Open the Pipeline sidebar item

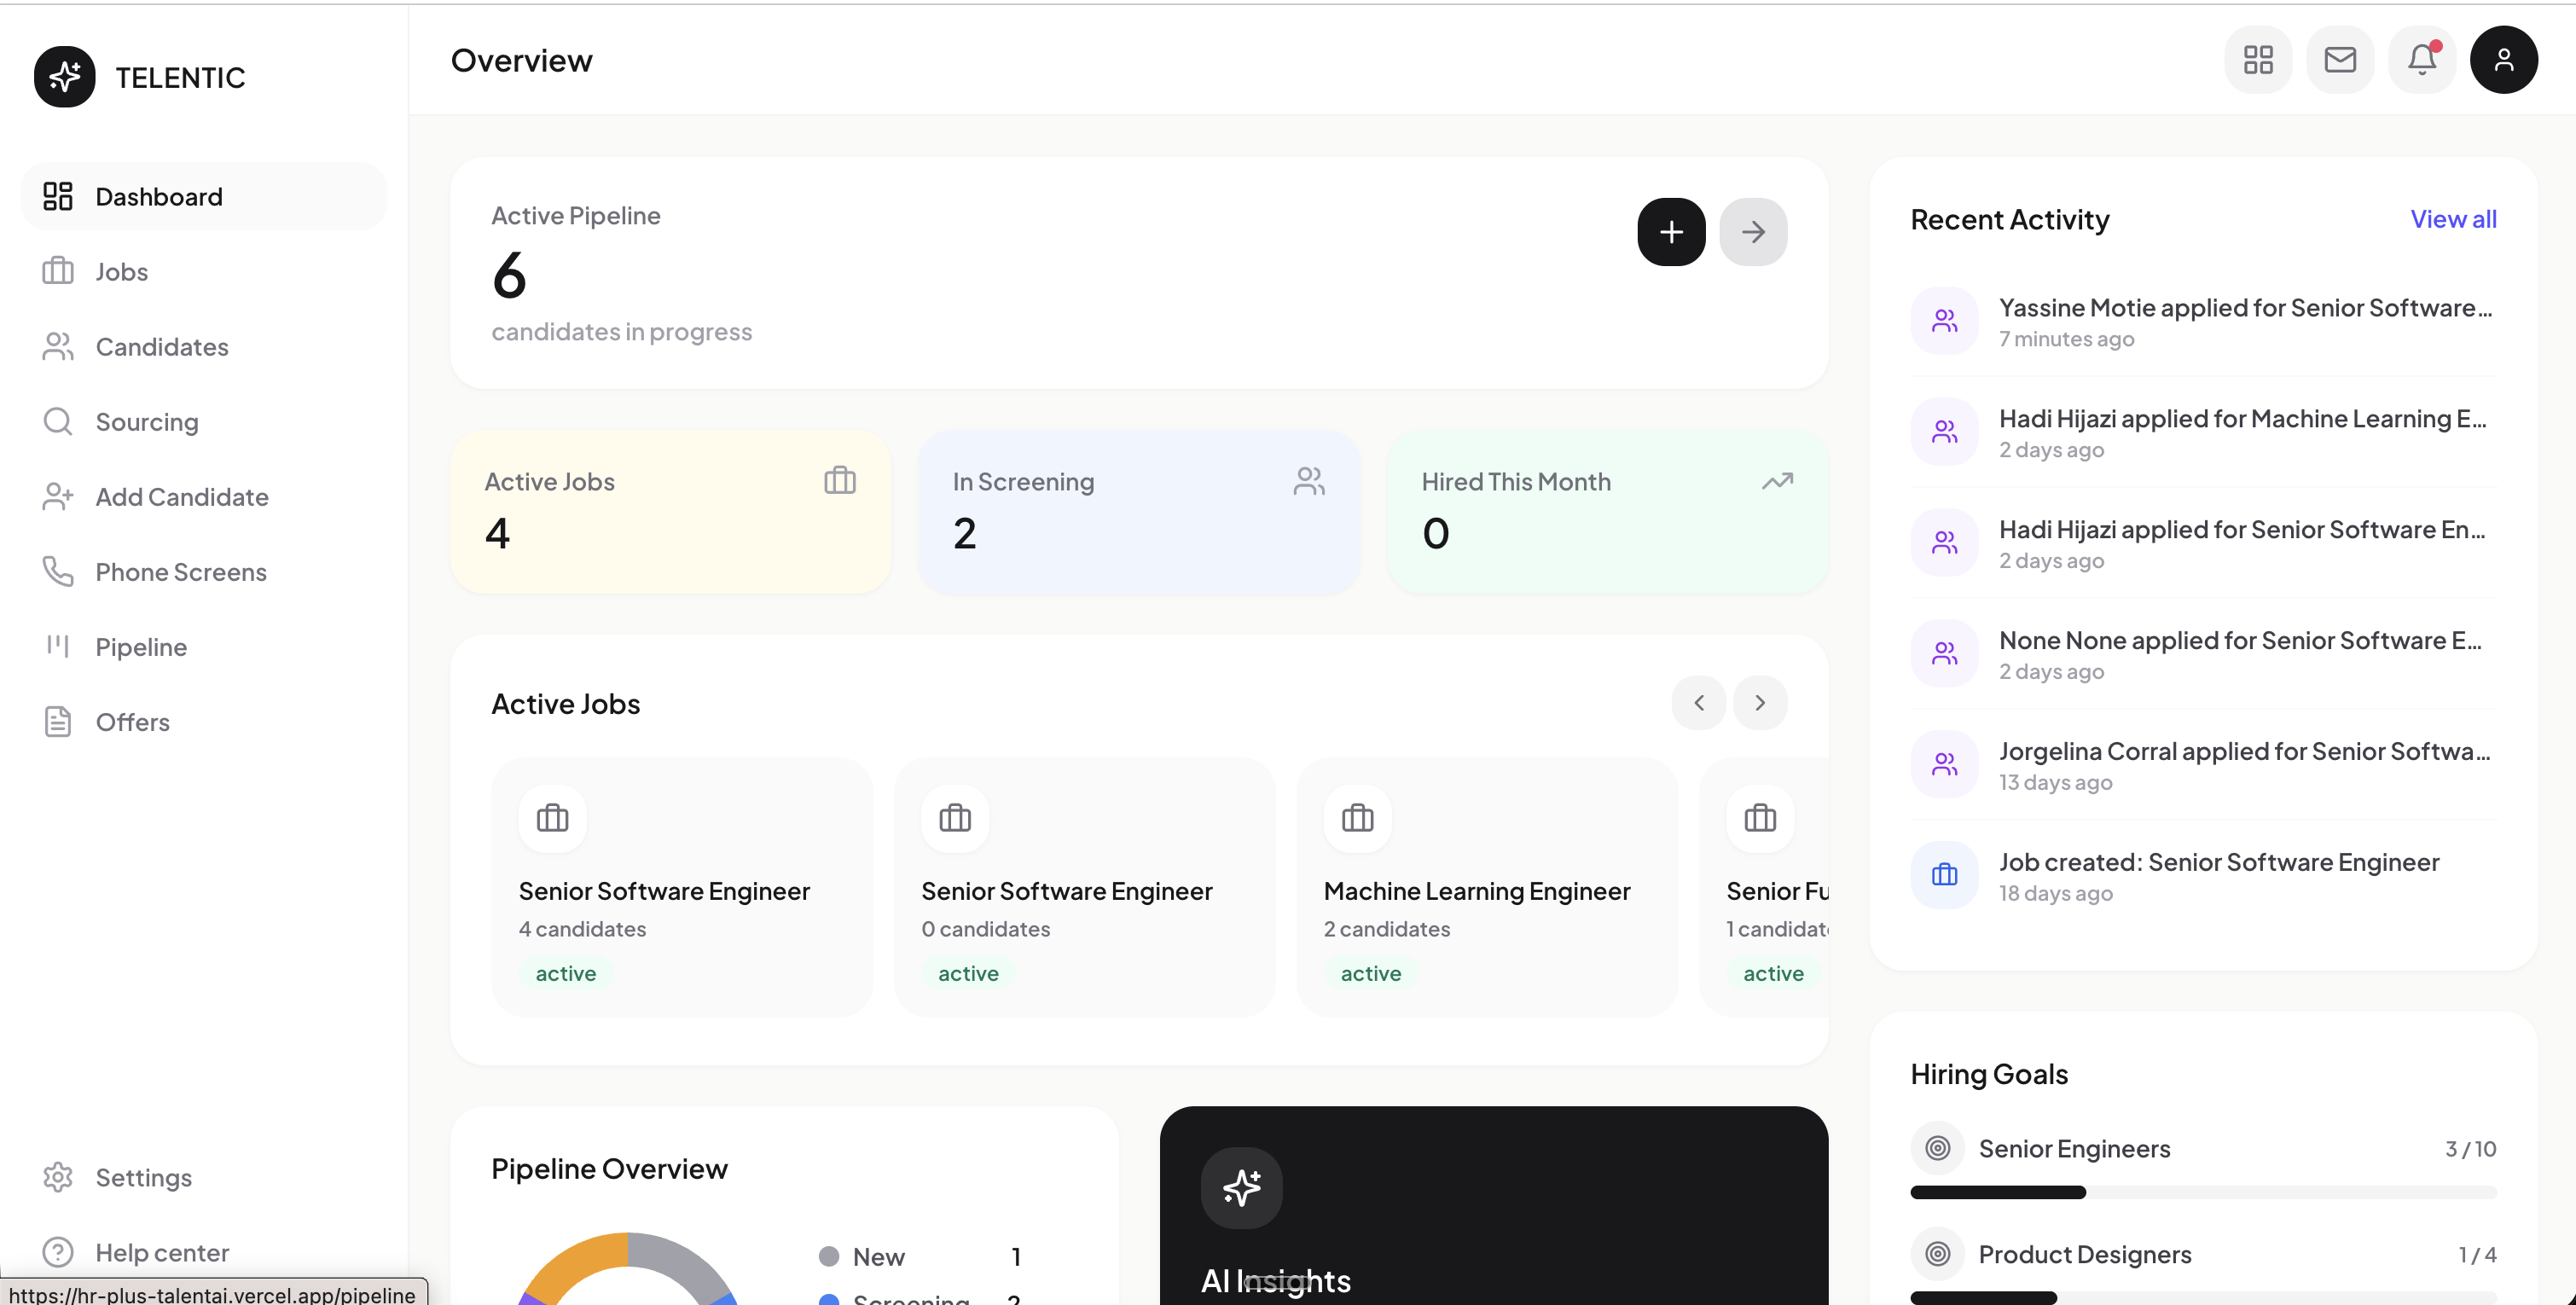pyautogui.click(x=141, y=647)
